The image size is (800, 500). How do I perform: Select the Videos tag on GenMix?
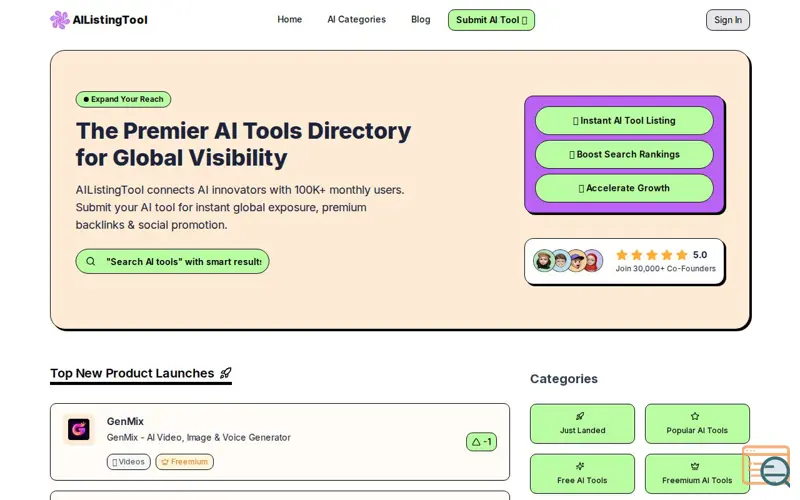pyautogui.click(x=129, y=462)
